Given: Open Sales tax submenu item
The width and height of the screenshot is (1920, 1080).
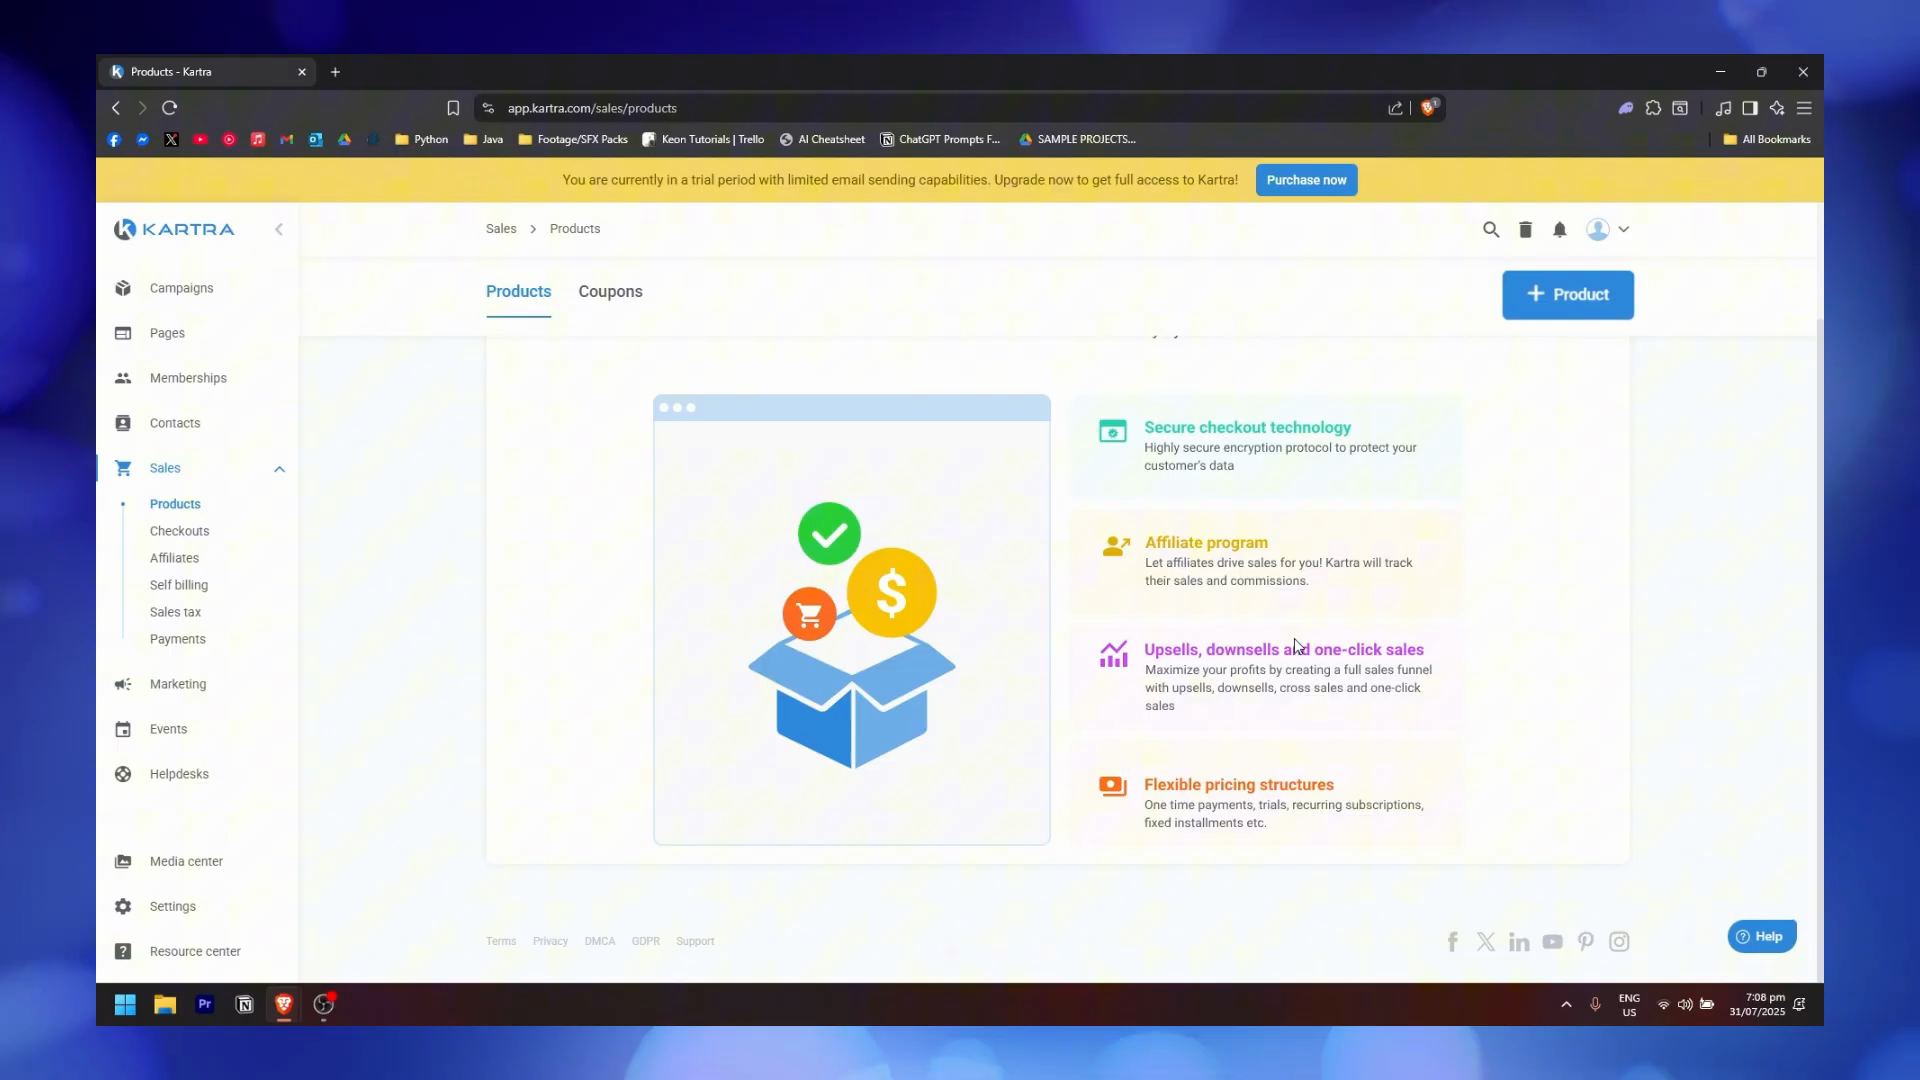Looking at the screenshot, I should click(x=175, y=612).
